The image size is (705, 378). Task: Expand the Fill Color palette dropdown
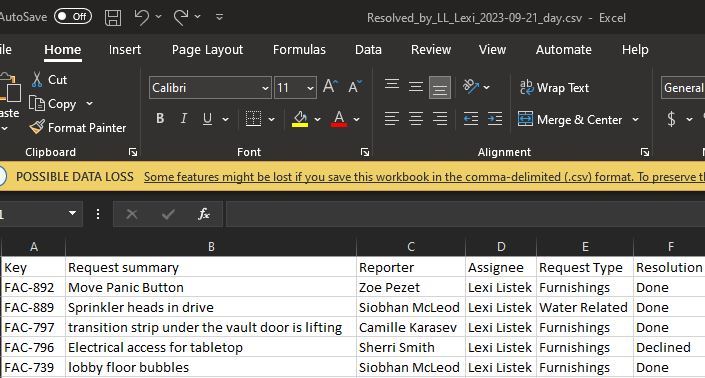click(x=317, y=119)
